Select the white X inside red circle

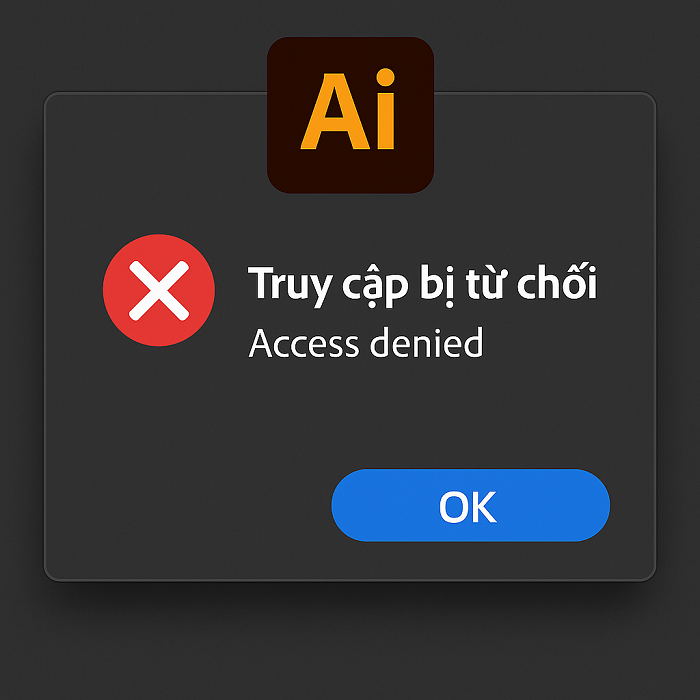coord(159,291)
